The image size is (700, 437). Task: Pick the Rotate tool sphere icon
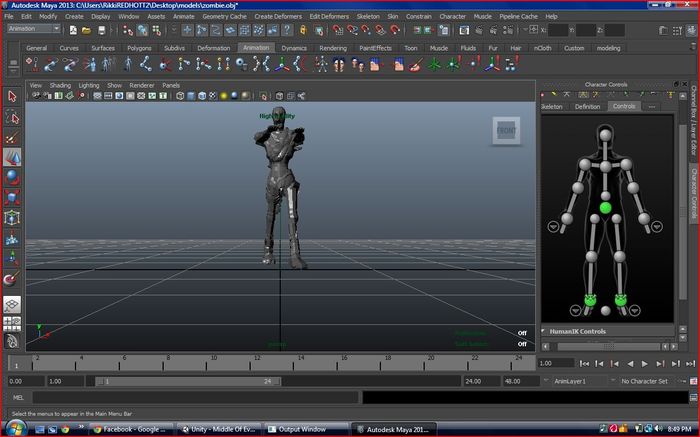pyautogui.click(x=12, y=178)
